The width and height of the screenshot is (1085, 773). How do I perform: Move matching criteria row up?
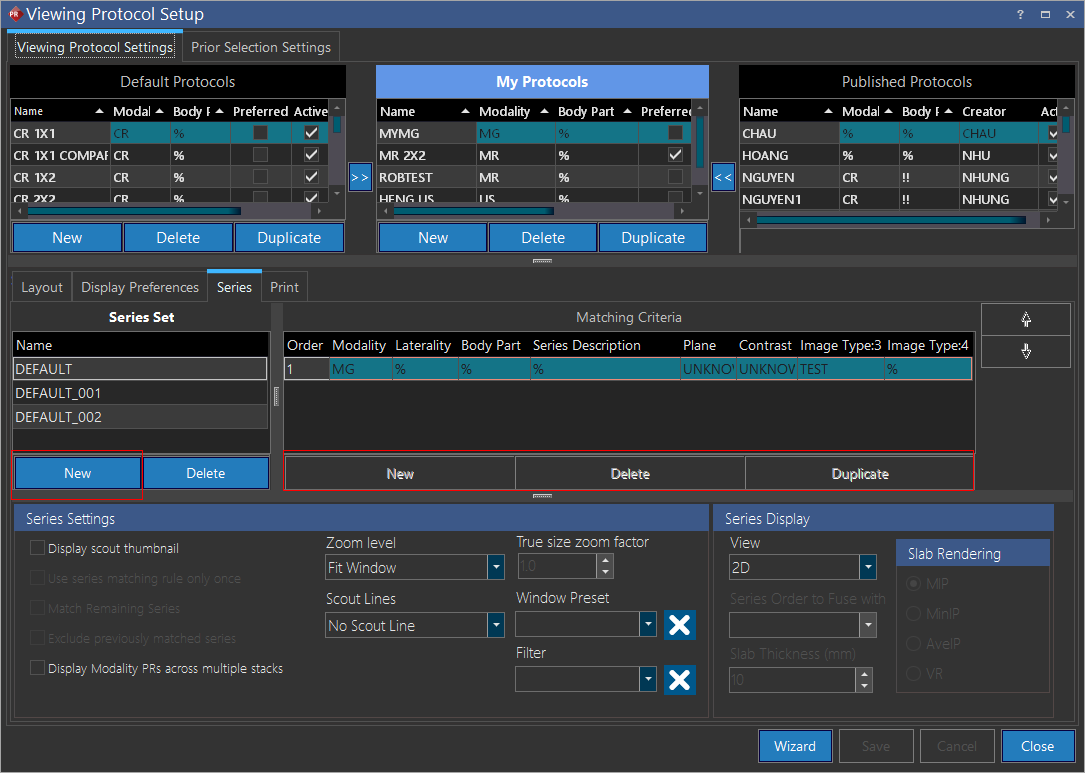coord(1026,320)
